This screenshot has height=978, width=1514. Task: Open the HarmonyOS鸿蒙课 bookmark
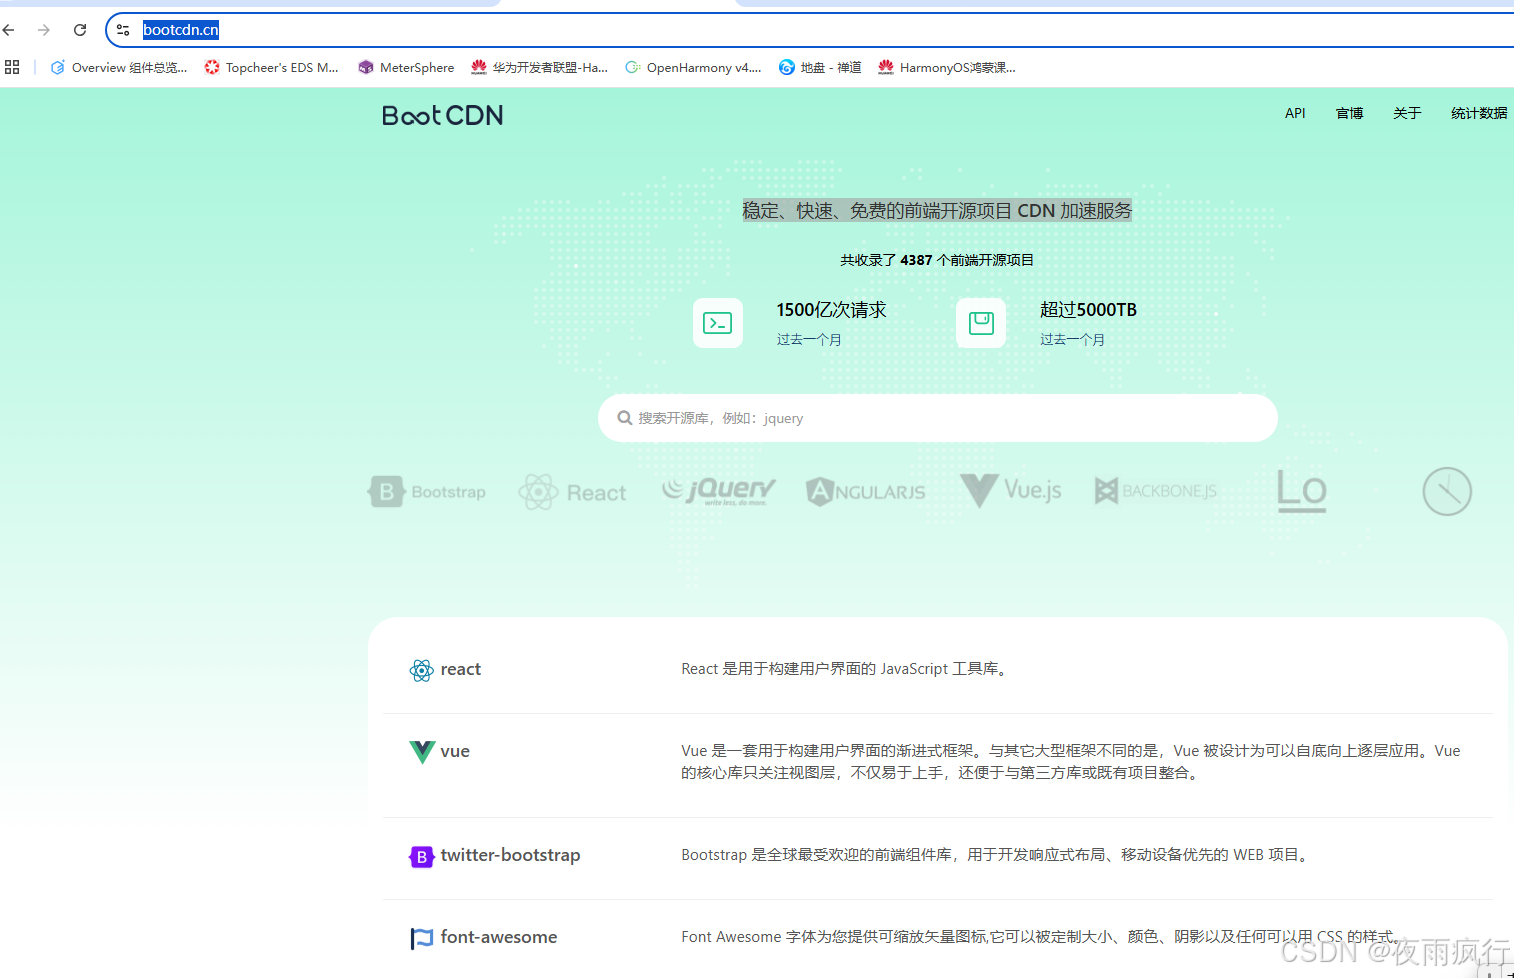947,67
